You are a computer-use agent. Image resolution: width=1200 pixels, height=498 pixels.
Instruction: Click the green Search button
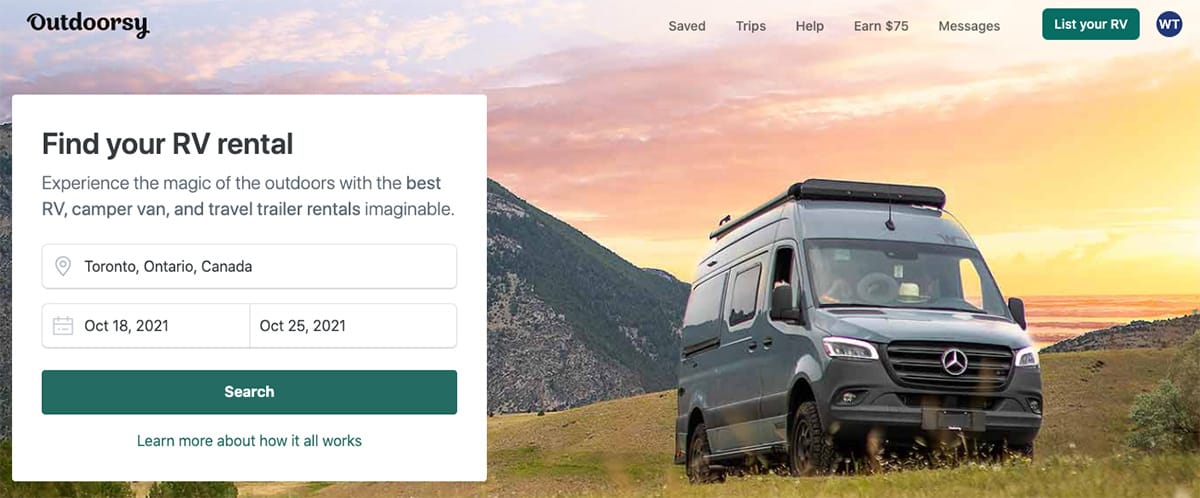tap(249, 392)
